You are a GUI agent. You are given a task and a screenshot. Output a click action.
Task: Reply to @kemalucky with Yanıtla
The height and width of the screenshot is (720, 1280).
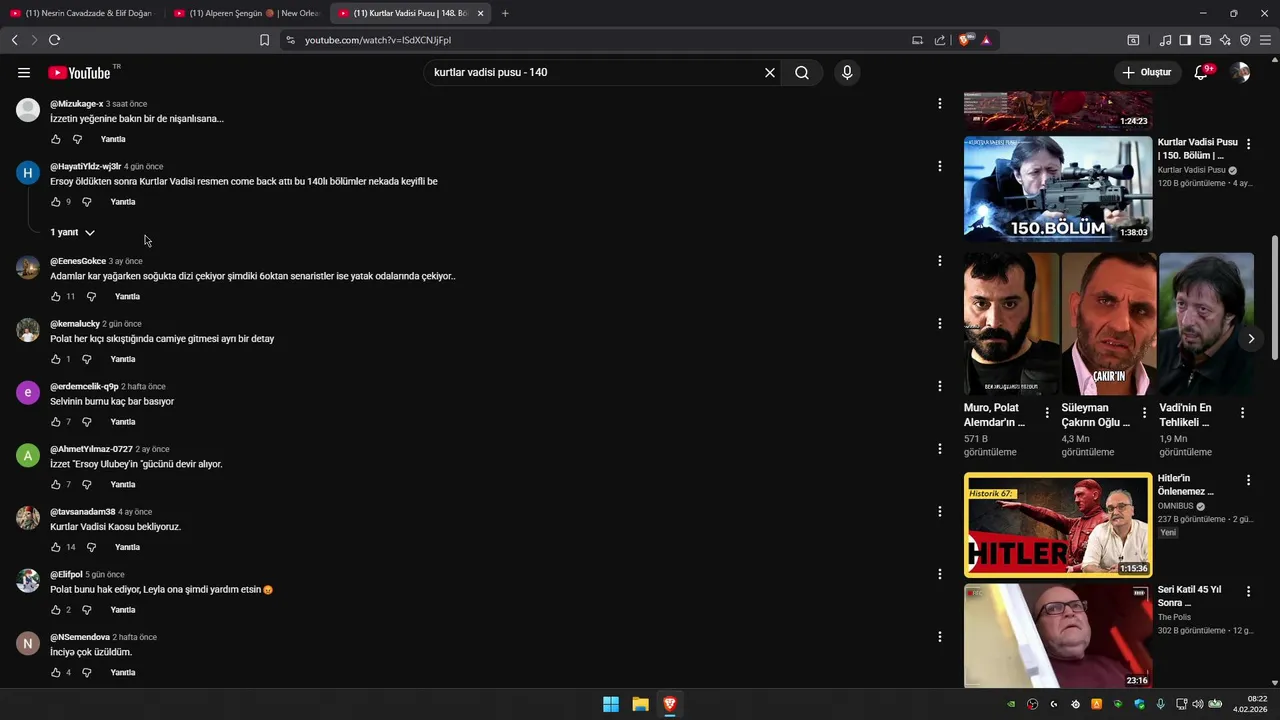click(x=123, y=359)
